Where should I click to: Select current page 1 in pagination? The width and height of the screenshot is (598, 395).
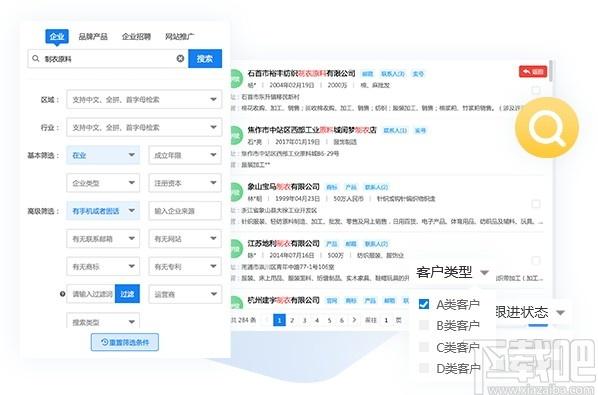click(280, 320)
